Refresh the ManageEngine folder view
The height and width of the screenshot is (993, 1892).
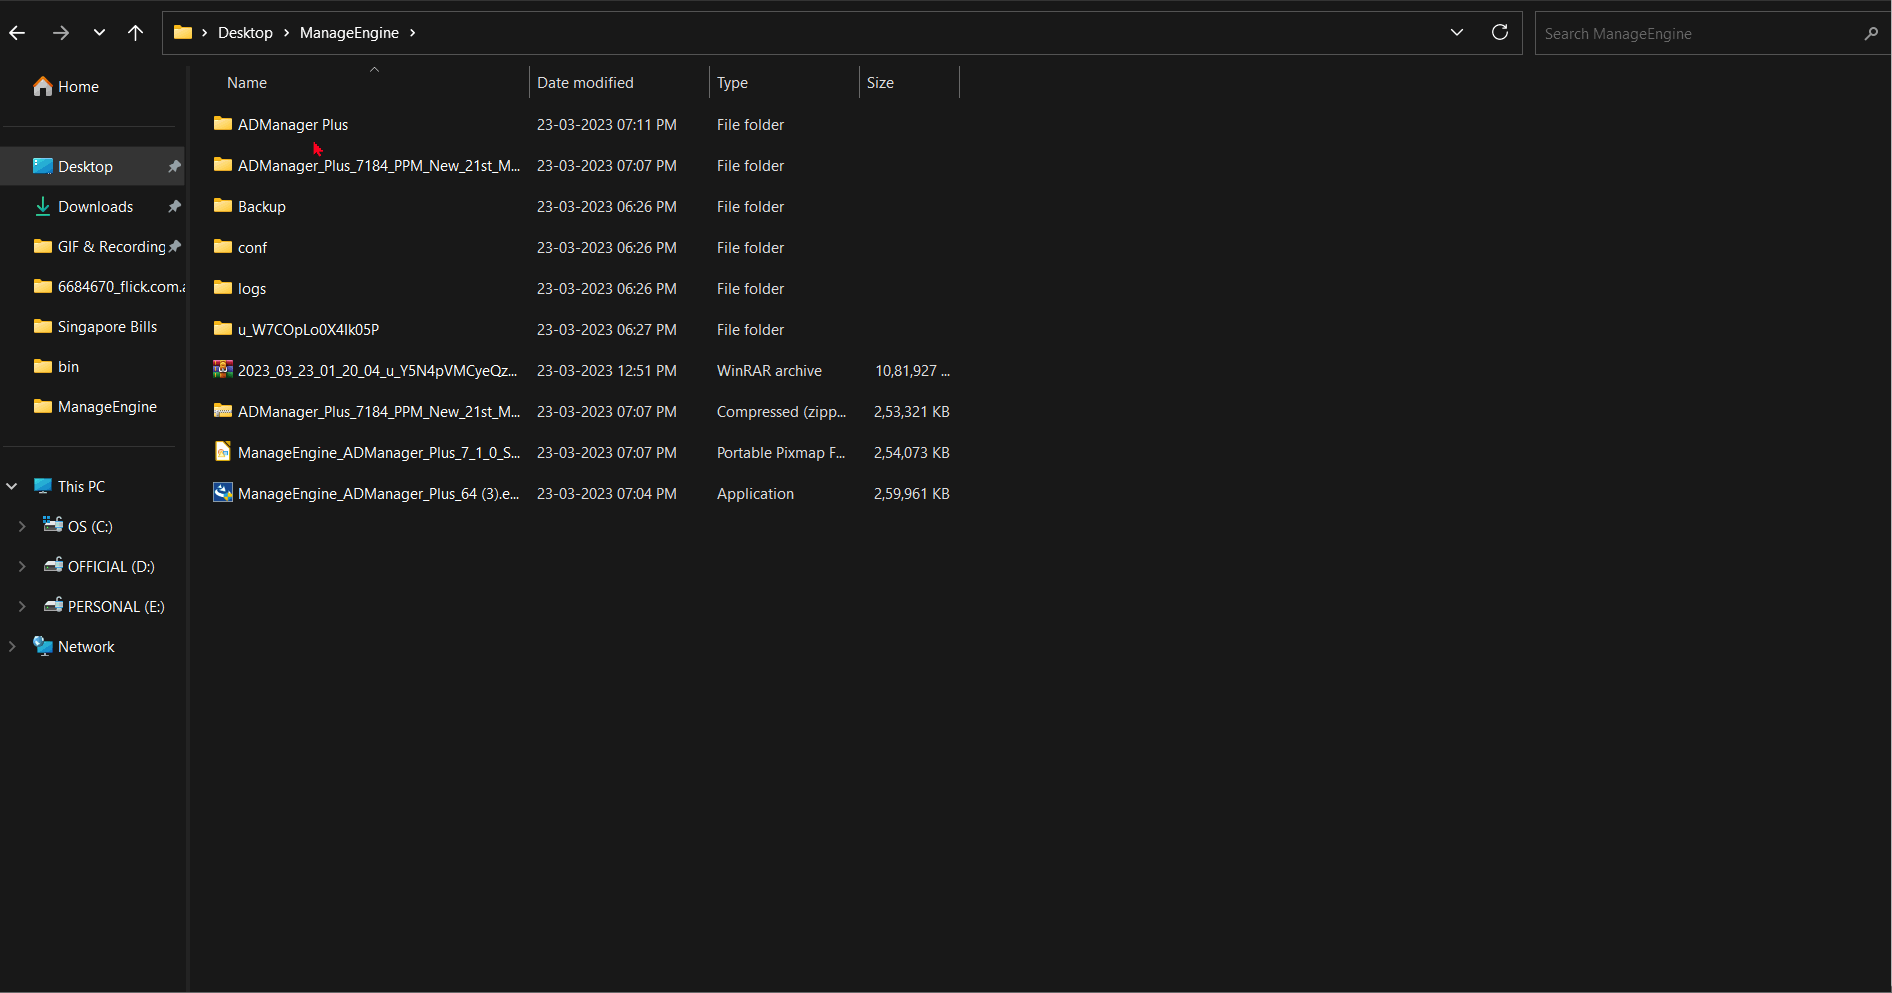click(x=1500, y=33)
